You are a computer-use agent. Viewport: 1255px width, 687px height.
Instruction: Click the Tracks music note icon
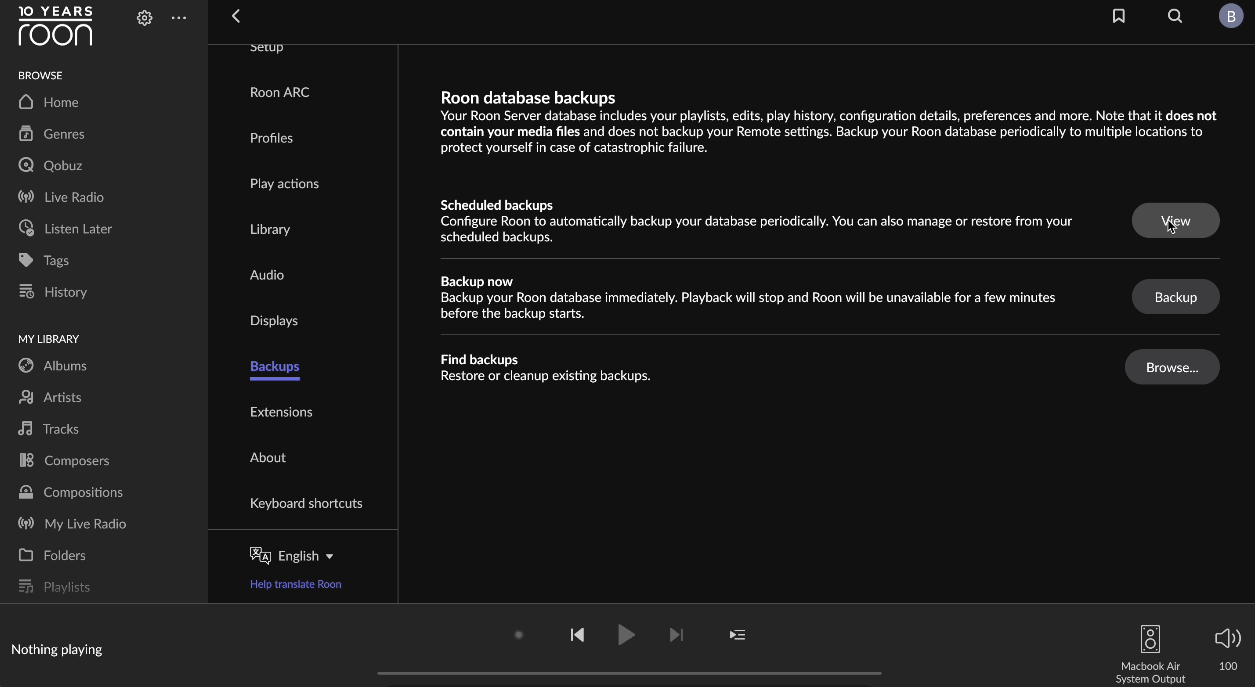tap(26, 428)
